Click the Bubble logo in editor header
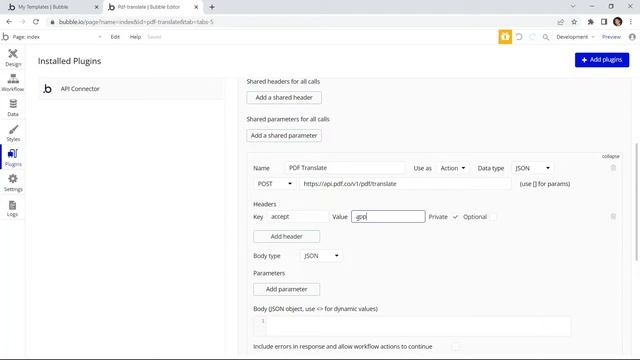The height and width of the screenshot is (360, 640). coord(5,37)
